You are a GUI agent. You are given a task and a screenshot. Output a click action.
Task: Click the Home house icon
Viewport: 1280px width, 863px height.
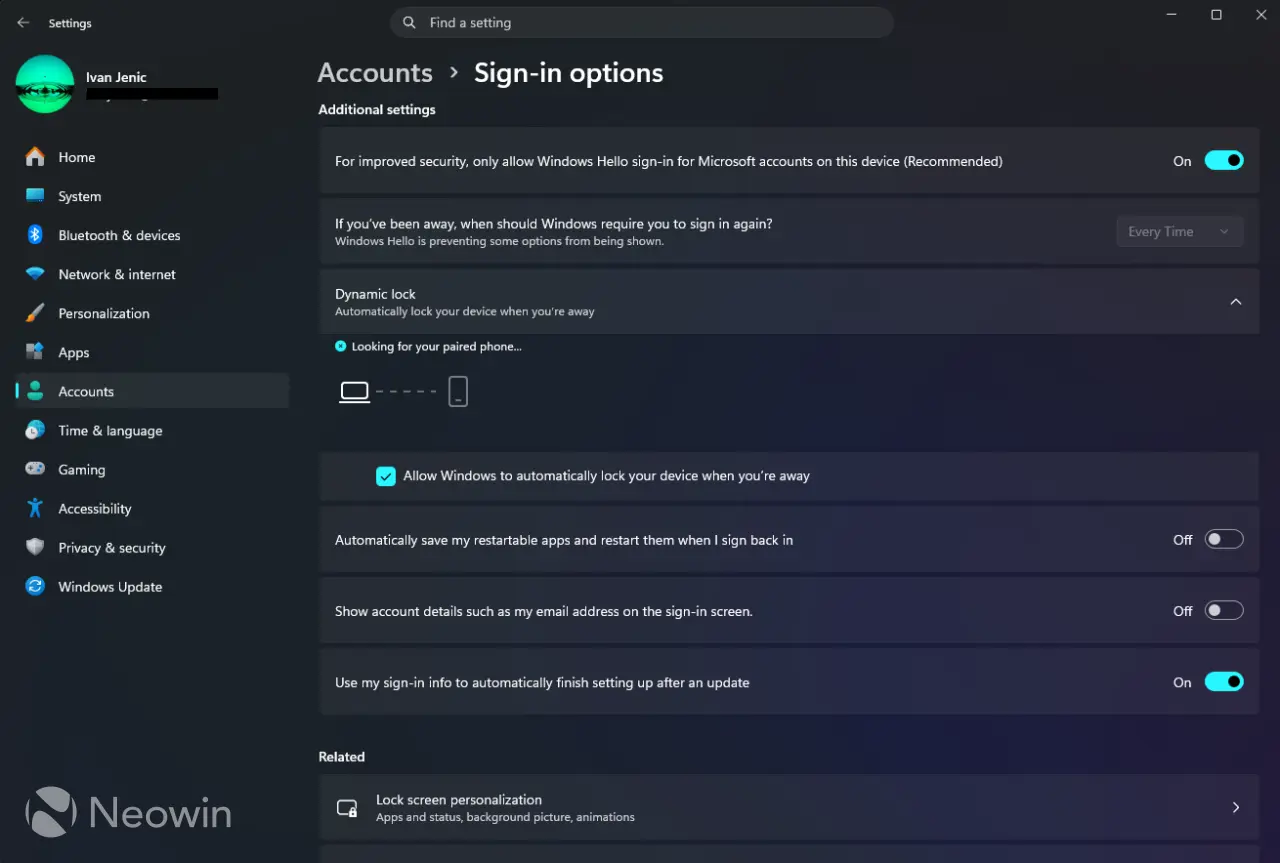pyautogui.click(x=35, y=157)
